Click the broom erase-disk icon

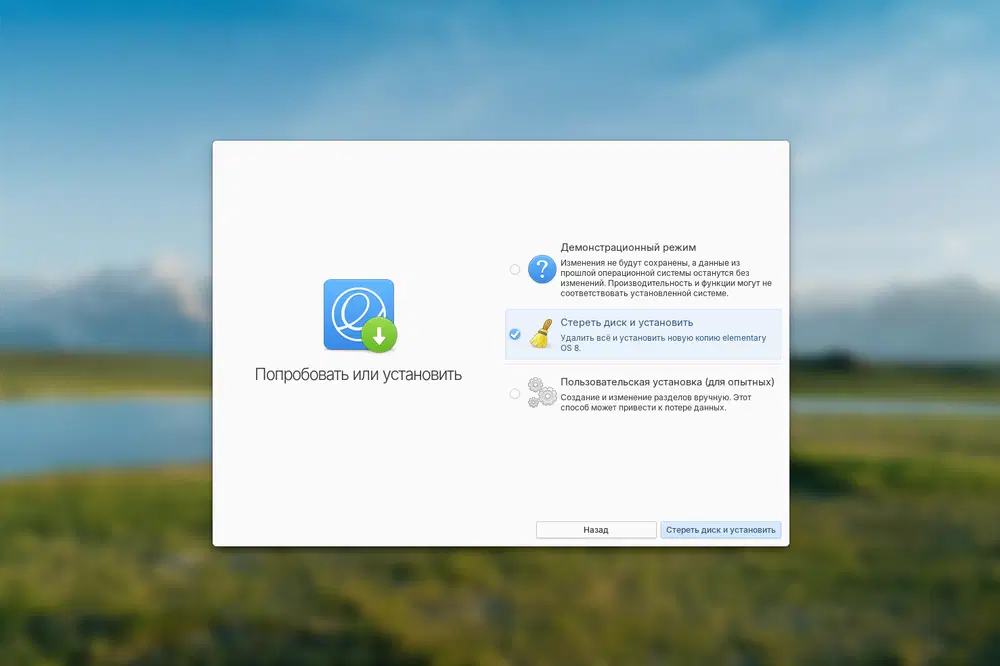[x=541, y=334]
